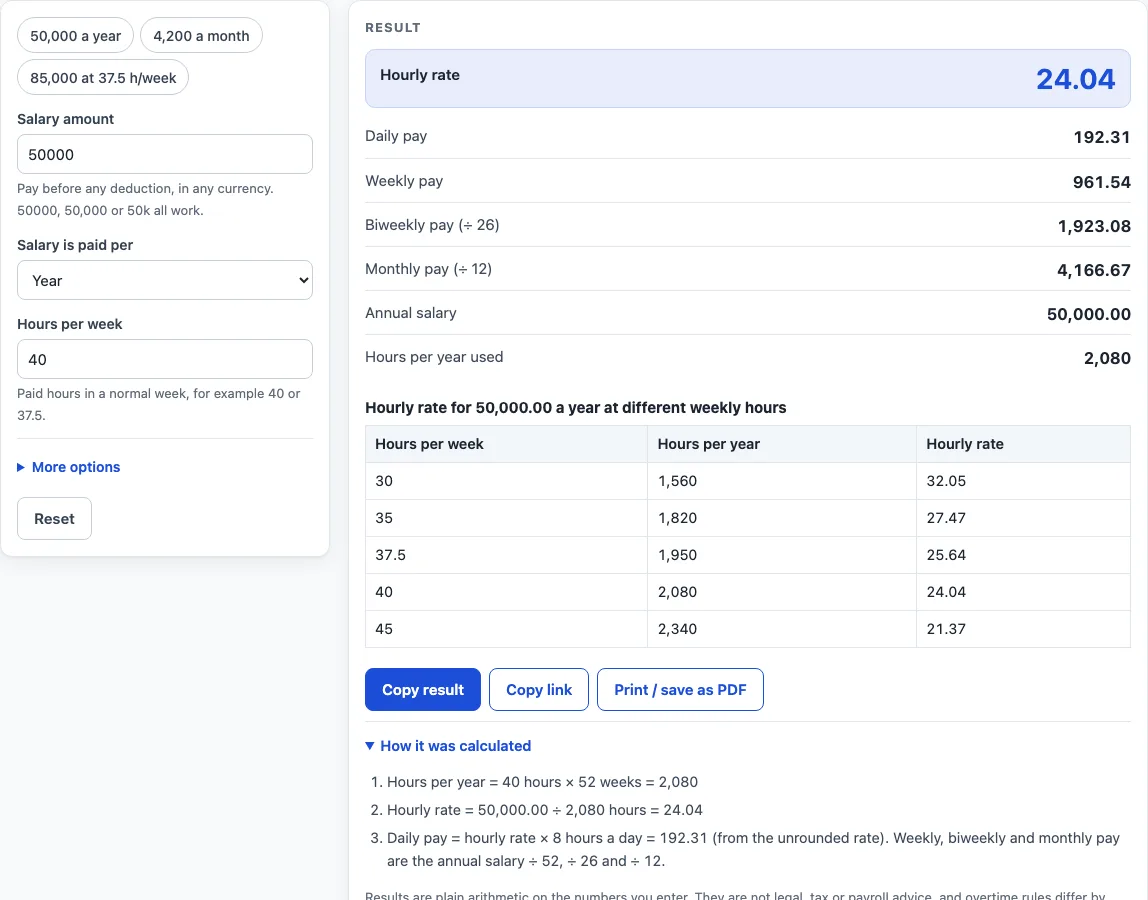Select the Weekly pay value 961.54

click(1102, 182)
